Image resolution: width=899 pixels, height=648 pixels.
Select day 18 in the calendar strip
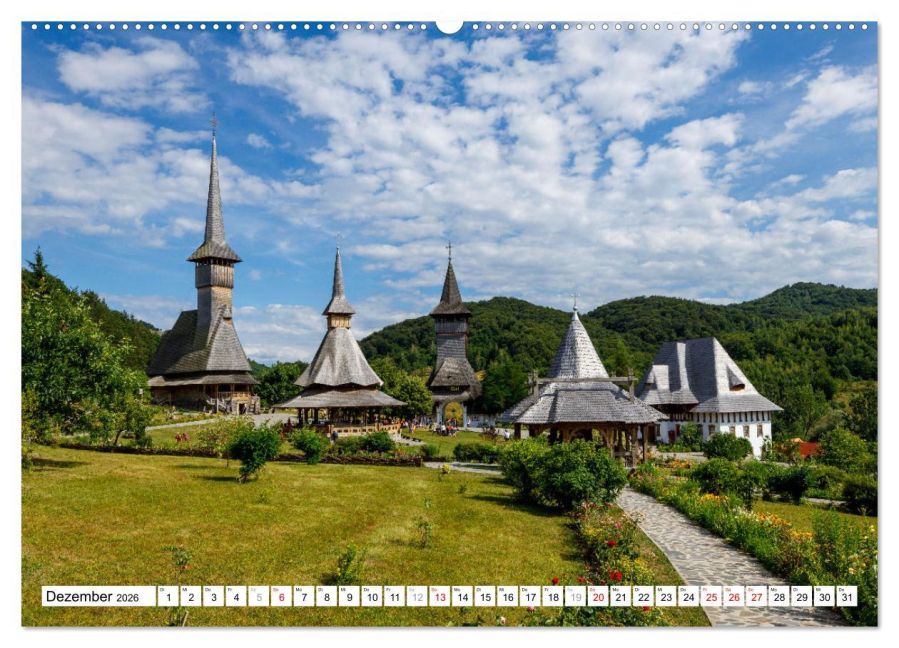click(553, 596)
